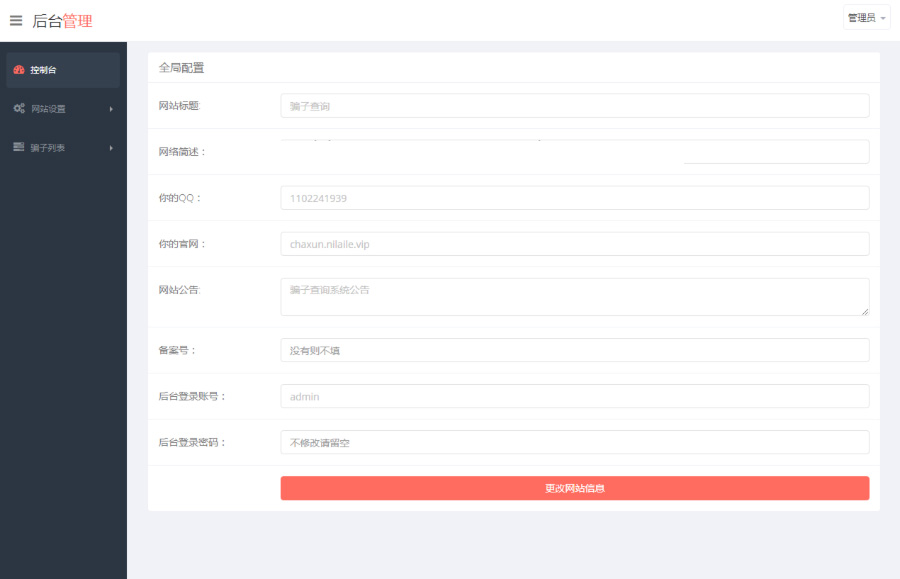
Task: Click the 骗子列表 list icon
Action: (19, 147)
